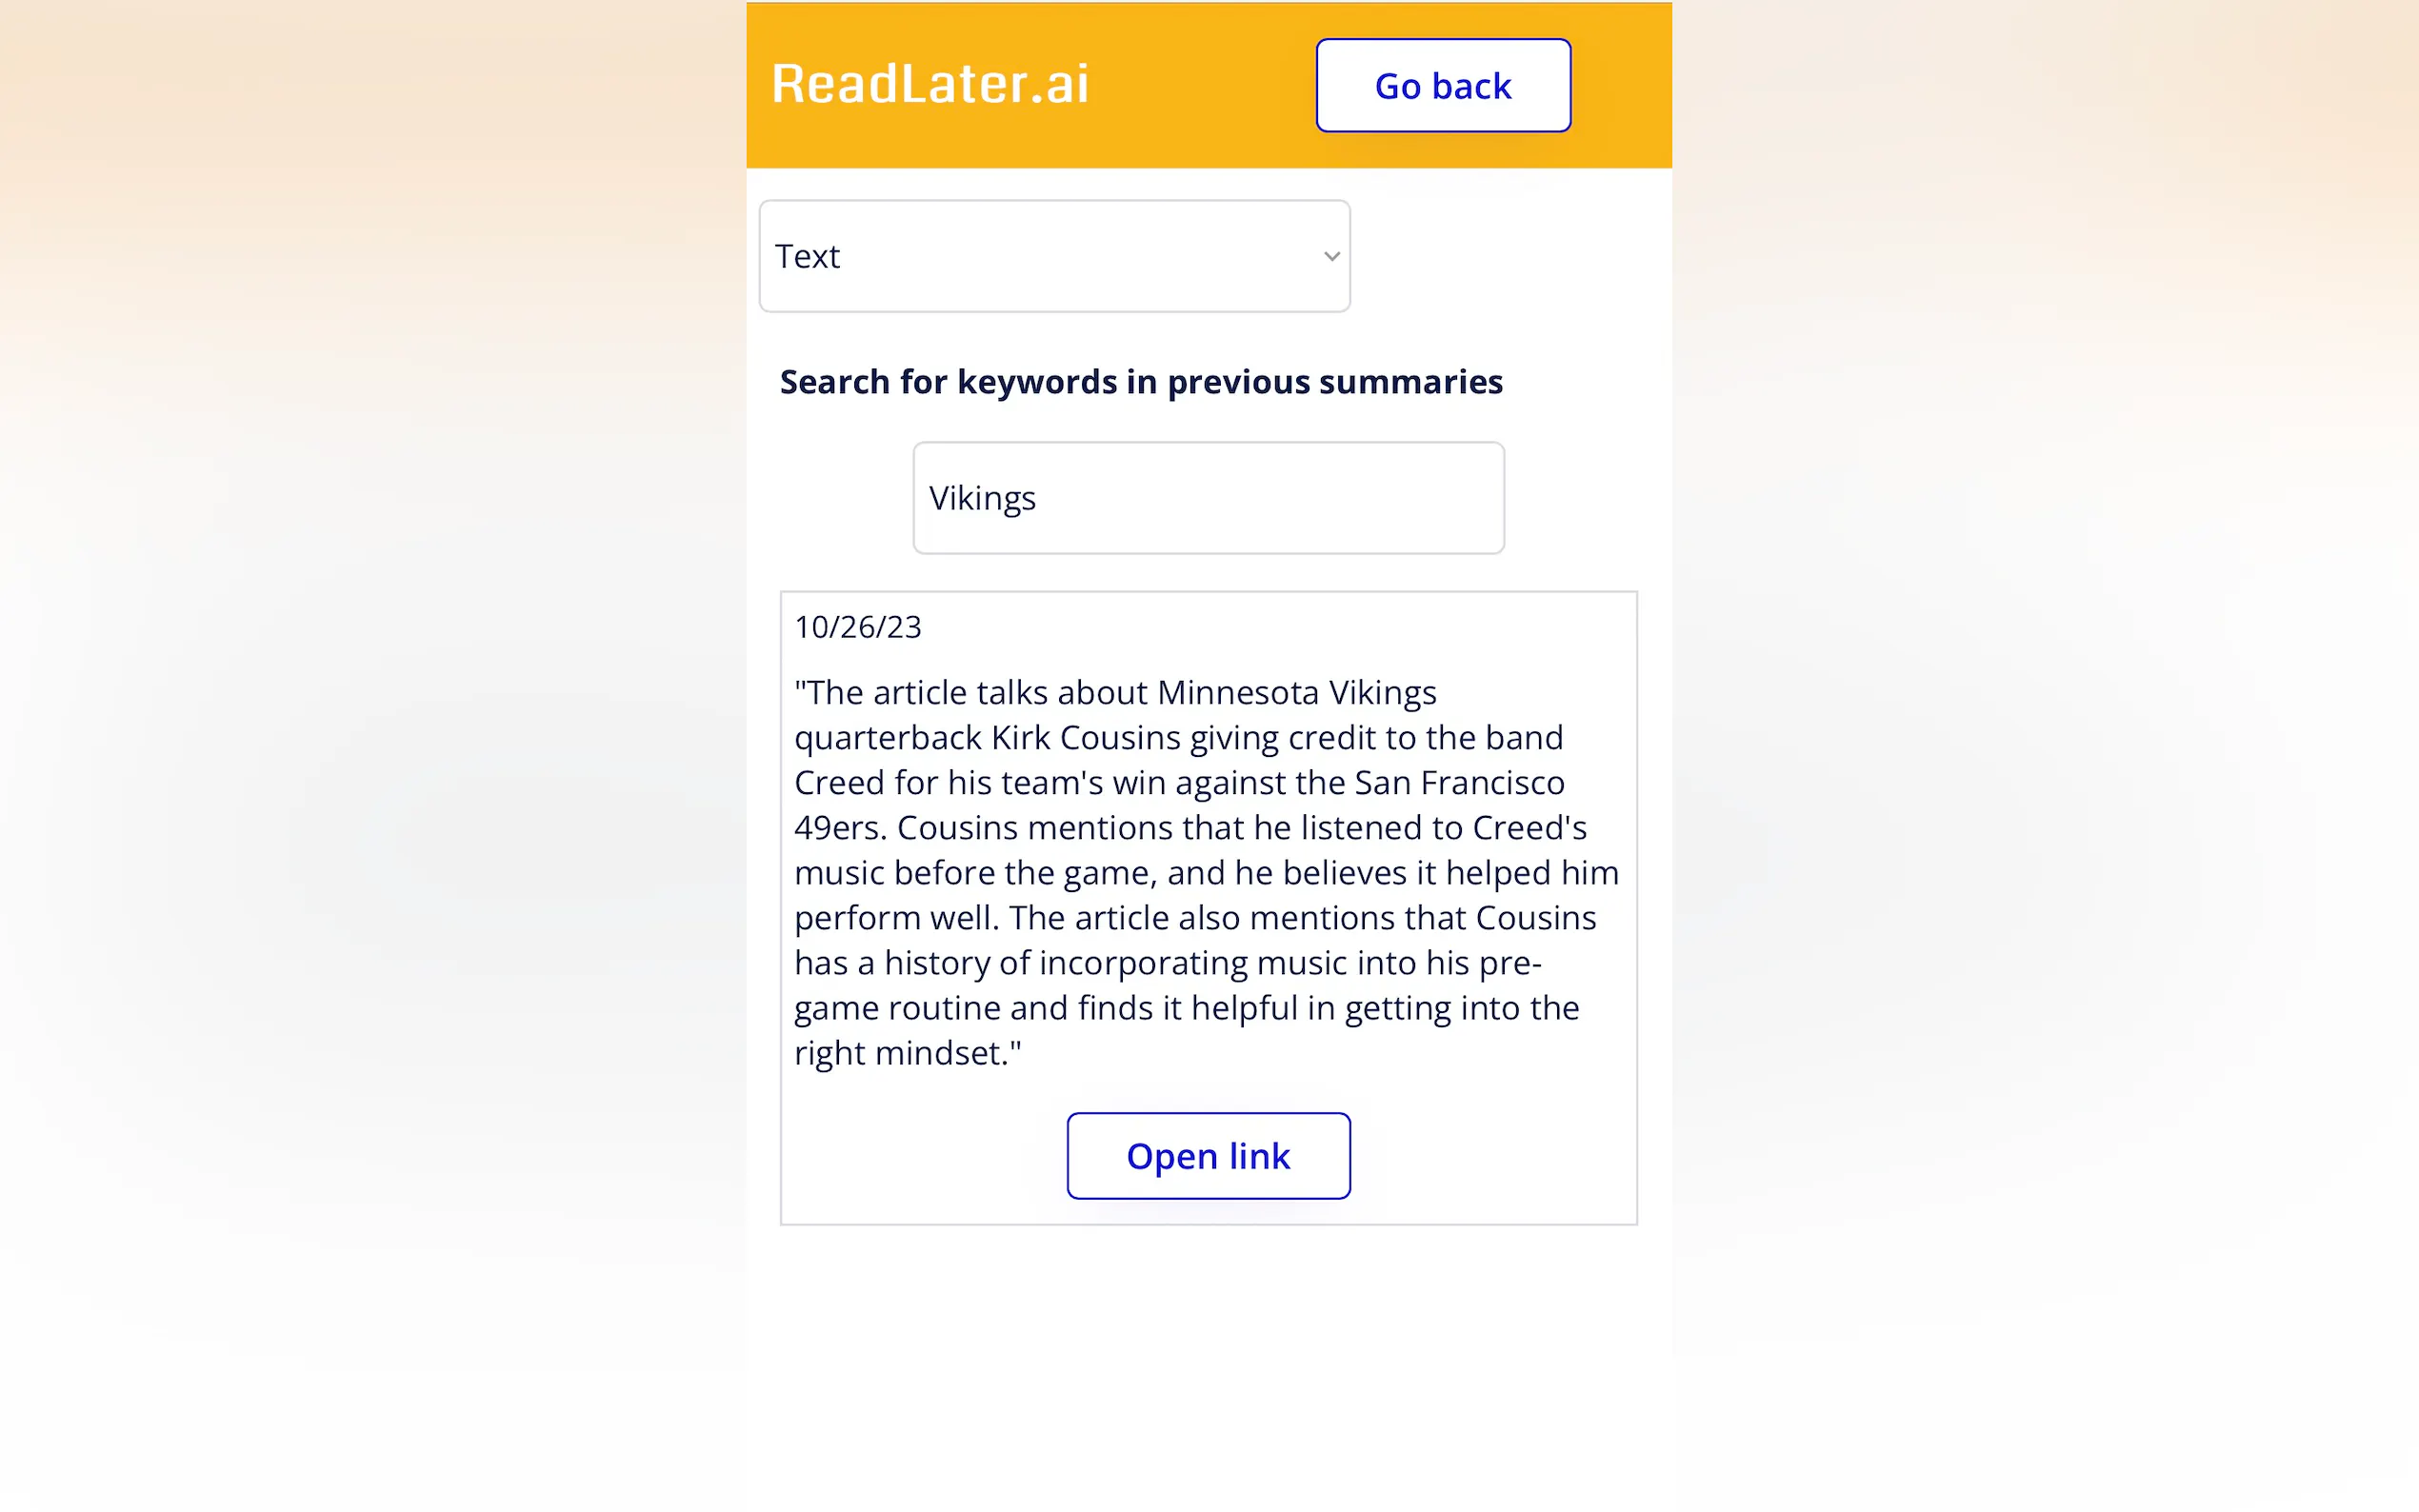The height and width of the screenshot is (1512, 2419).
Task: Click the dropdown chevron arrow
Action: coord(1331,257)
